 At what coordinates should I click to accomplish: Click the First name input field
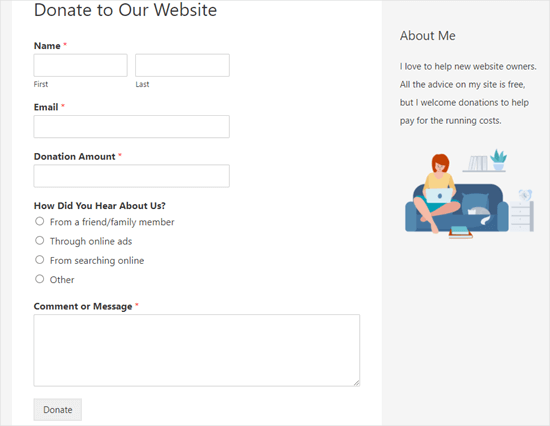(80, 65)
